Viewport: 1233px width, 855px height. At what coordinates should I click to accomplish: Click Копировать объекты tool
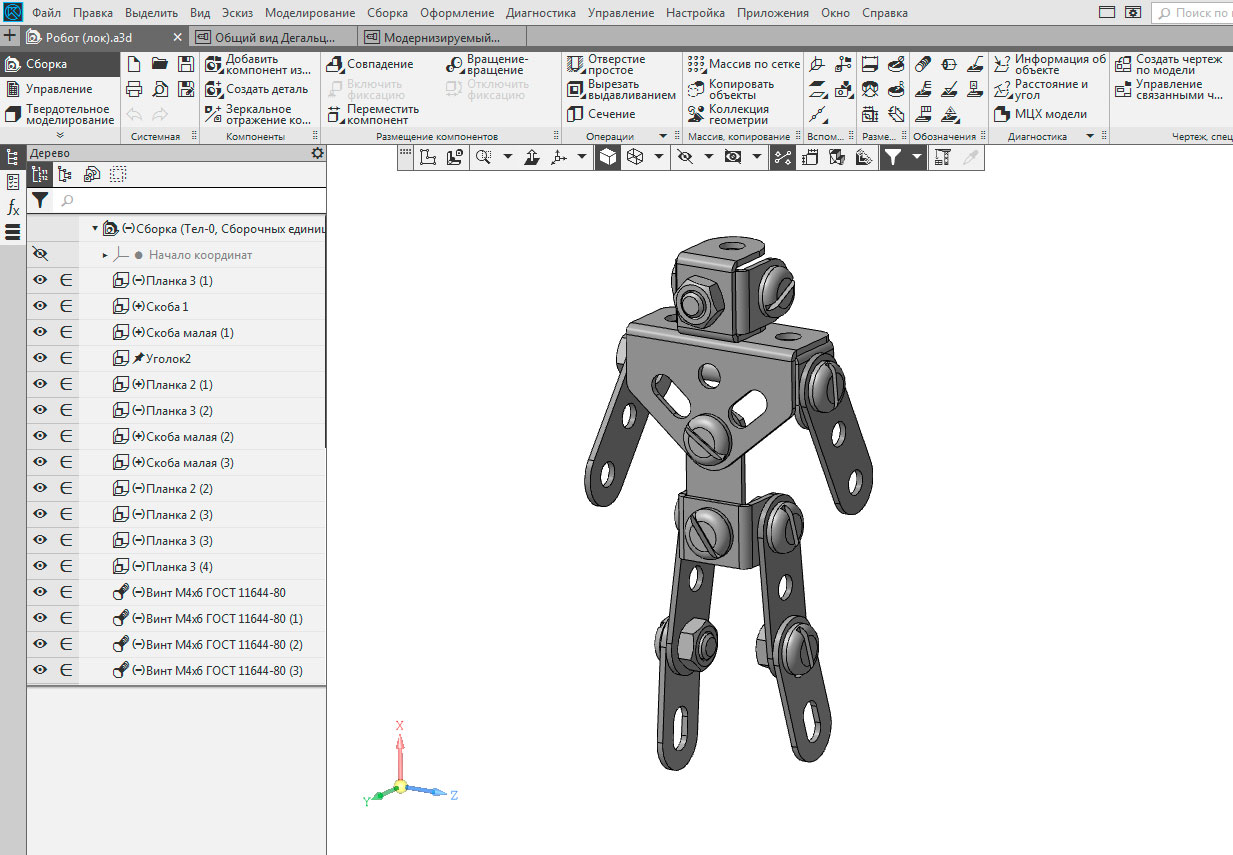(731, 89)
